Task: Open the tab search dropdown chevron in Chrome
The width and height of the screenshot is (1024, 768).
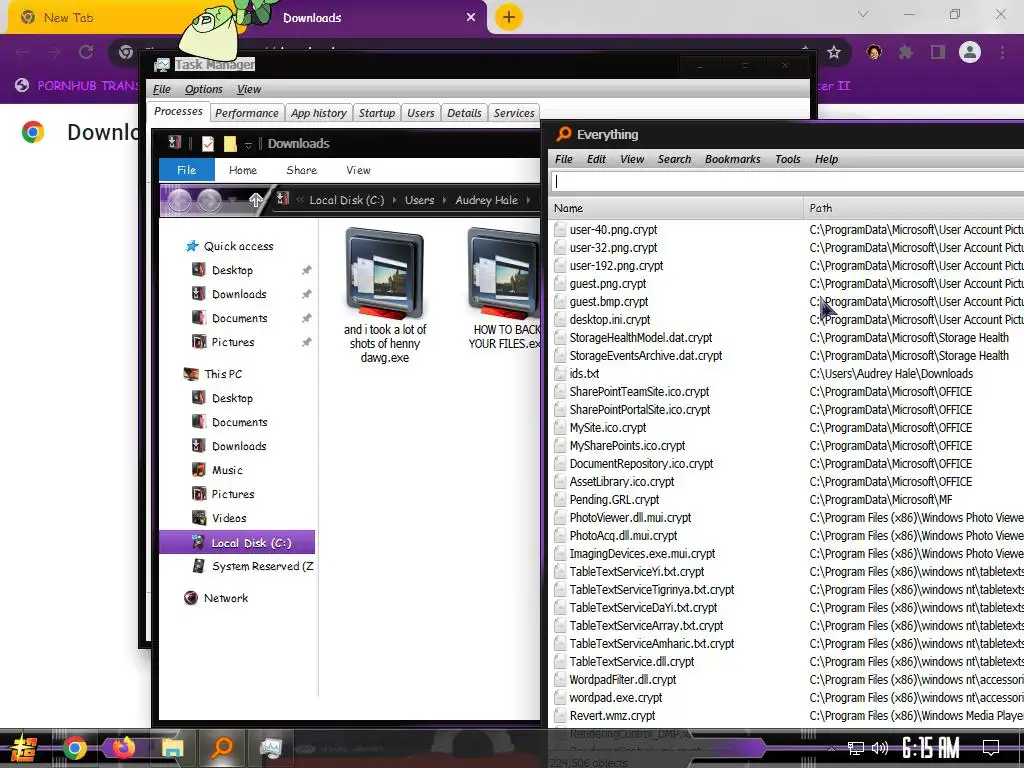Action: pos(863,14)
